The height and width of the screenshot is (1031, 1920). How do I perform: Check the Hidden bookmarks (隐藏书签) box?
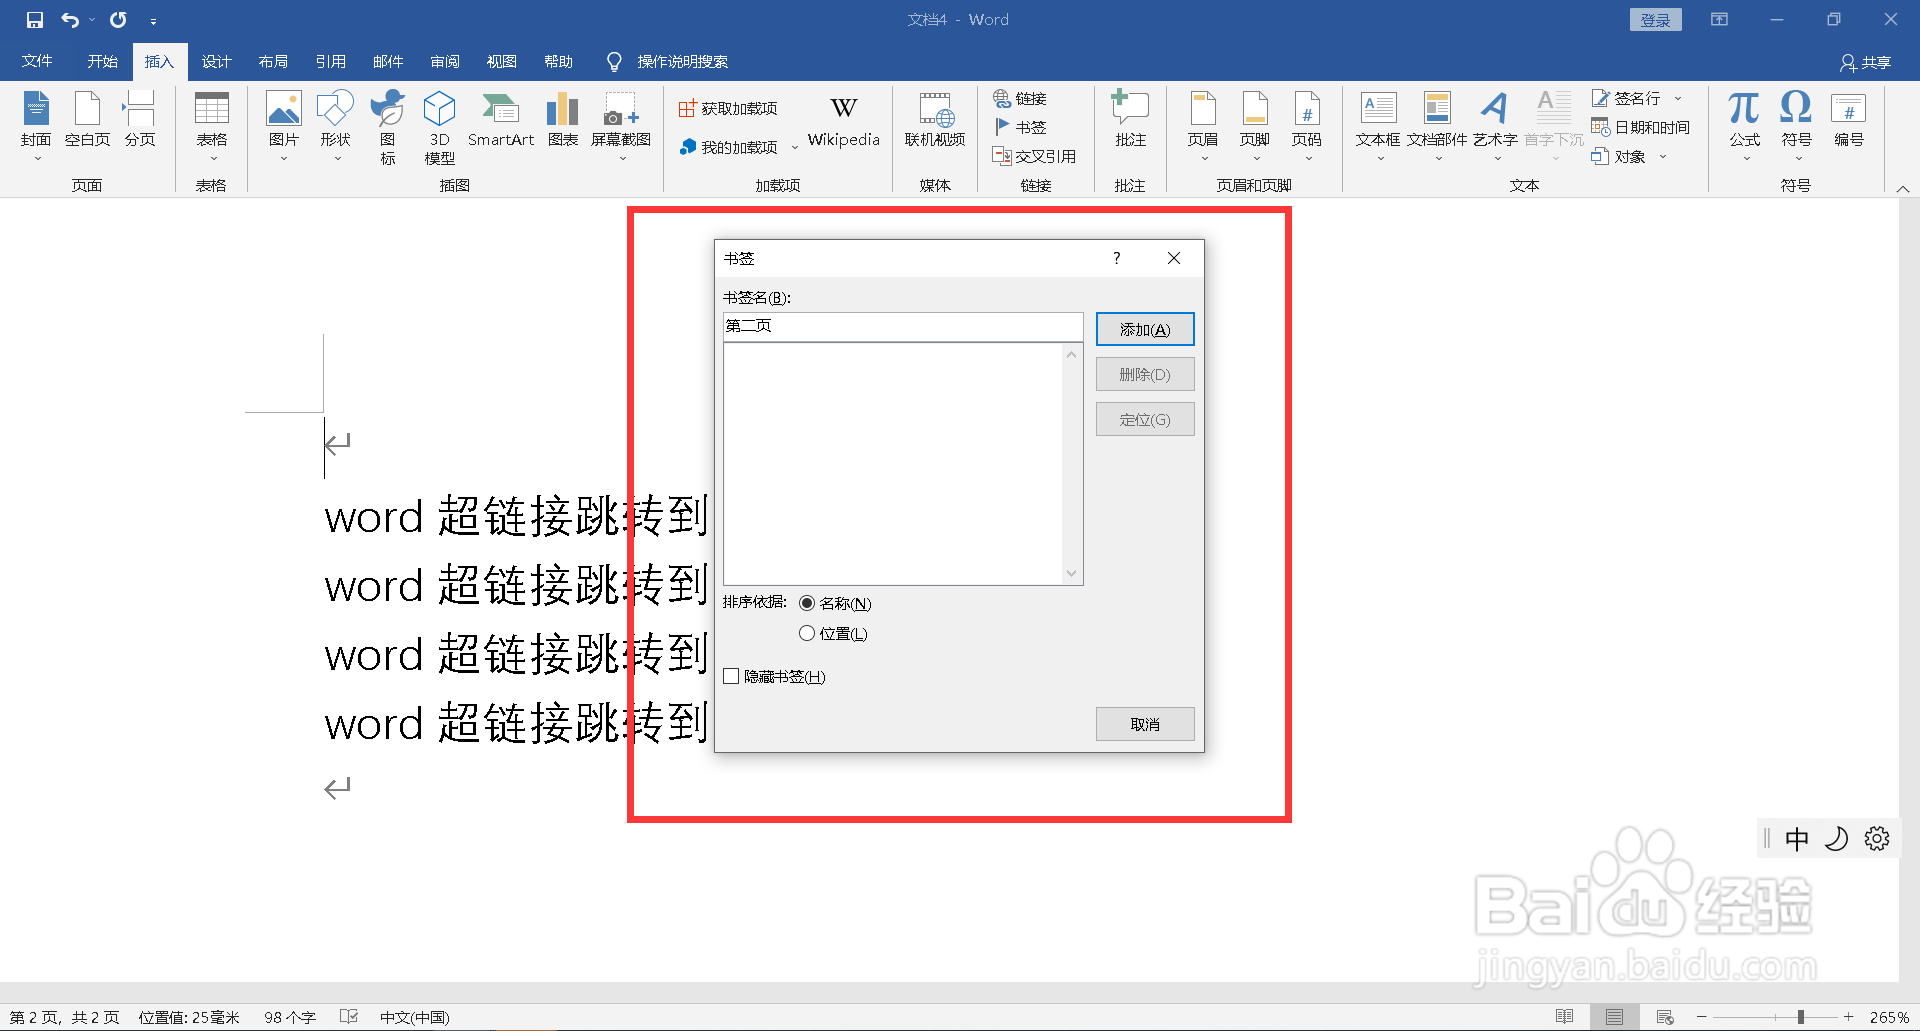732,677
